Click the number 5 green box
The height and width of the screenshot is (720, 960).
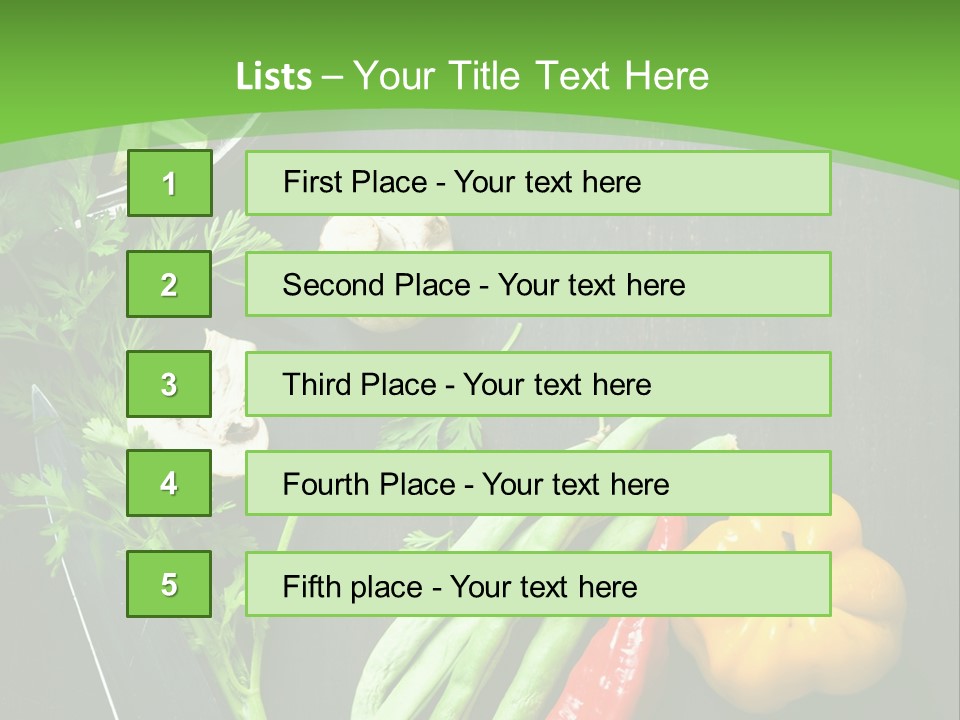(x=169, y=584)
